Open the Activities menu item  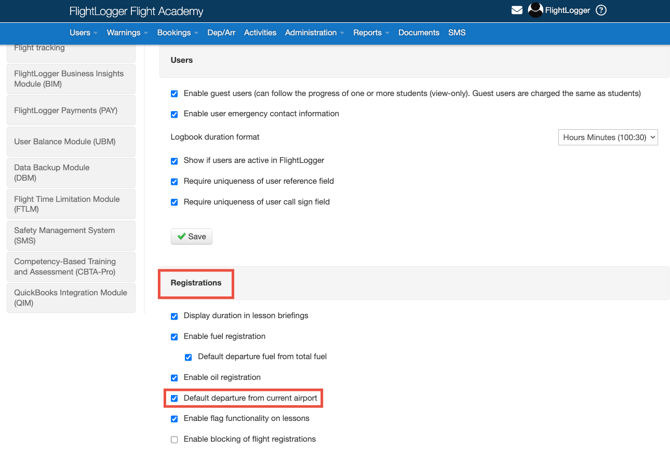[x=260, y=33]
